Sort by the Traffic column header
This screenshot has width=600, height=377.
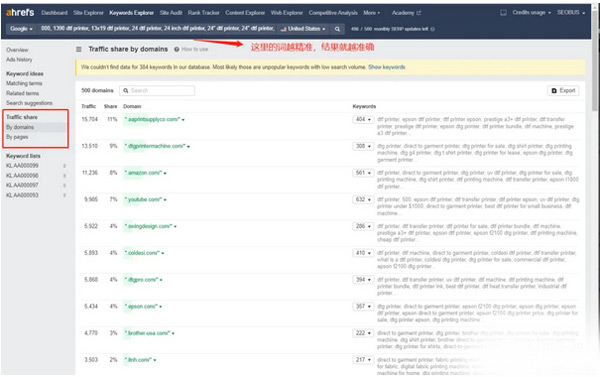[89, 106]
